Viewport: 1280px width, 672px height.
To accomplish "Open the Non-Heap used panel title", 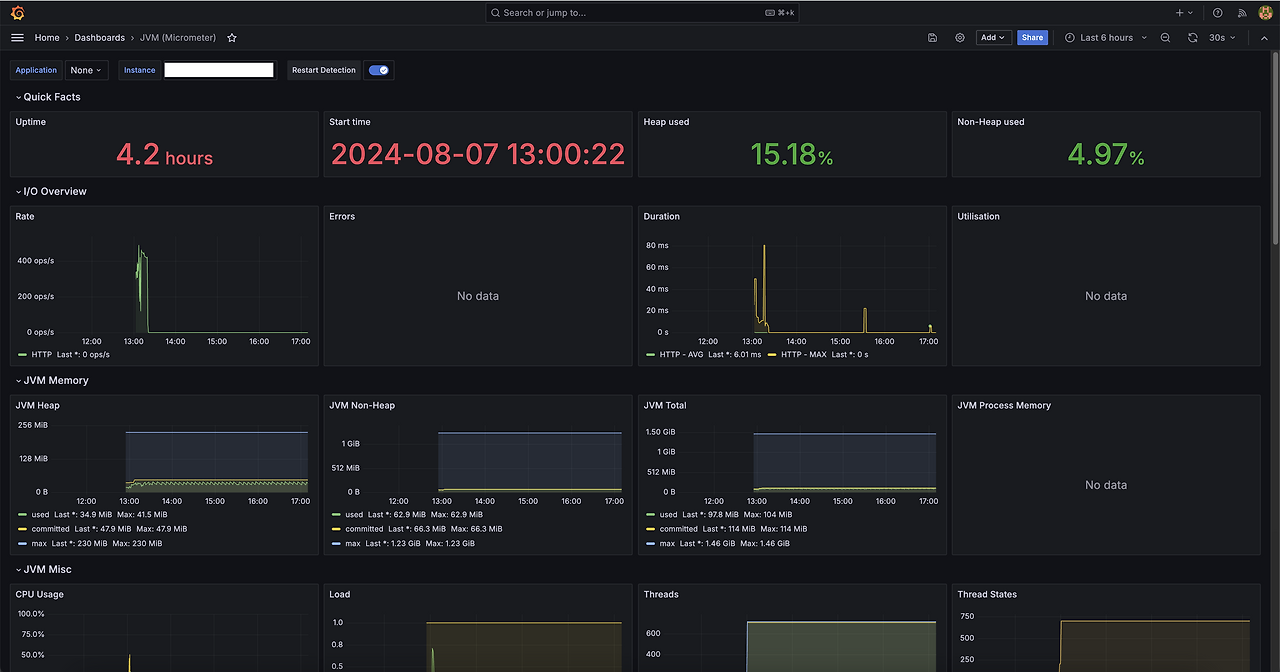I will [x=991, y=122].
